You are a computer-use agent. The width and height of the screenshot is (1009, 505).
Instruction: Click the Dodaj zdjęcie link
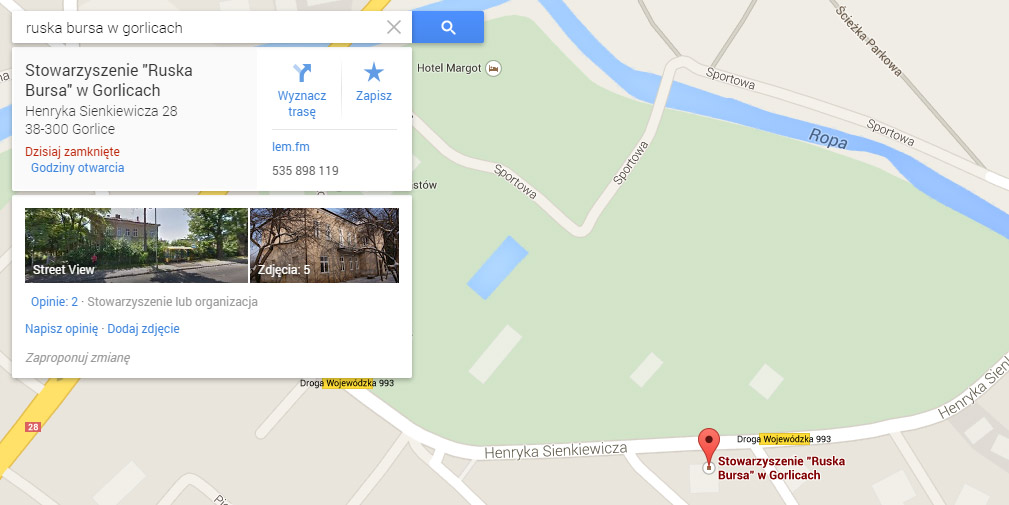click(x=143, y=329)
